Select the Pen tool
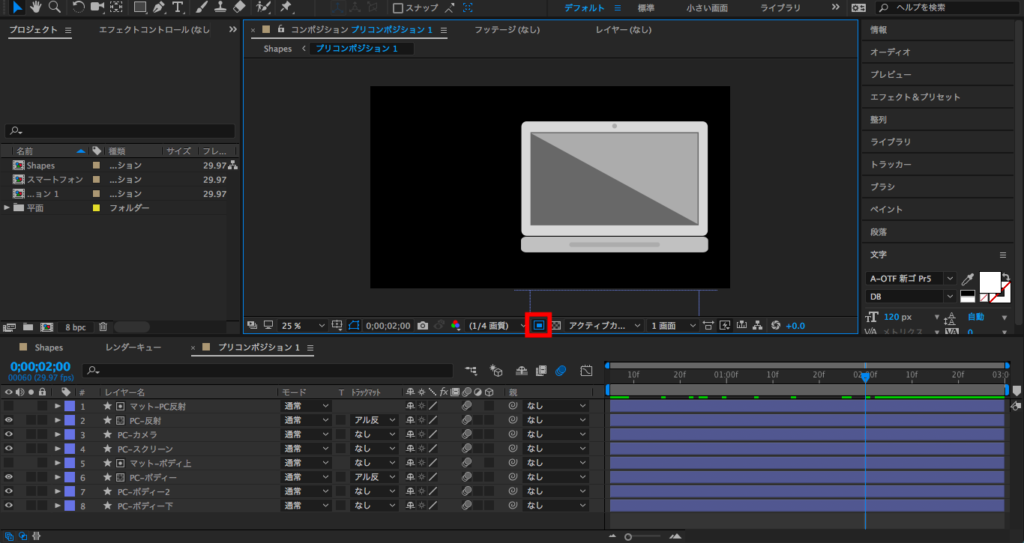Viewport: 1024px width, 543px height. (x=159, y=7)
